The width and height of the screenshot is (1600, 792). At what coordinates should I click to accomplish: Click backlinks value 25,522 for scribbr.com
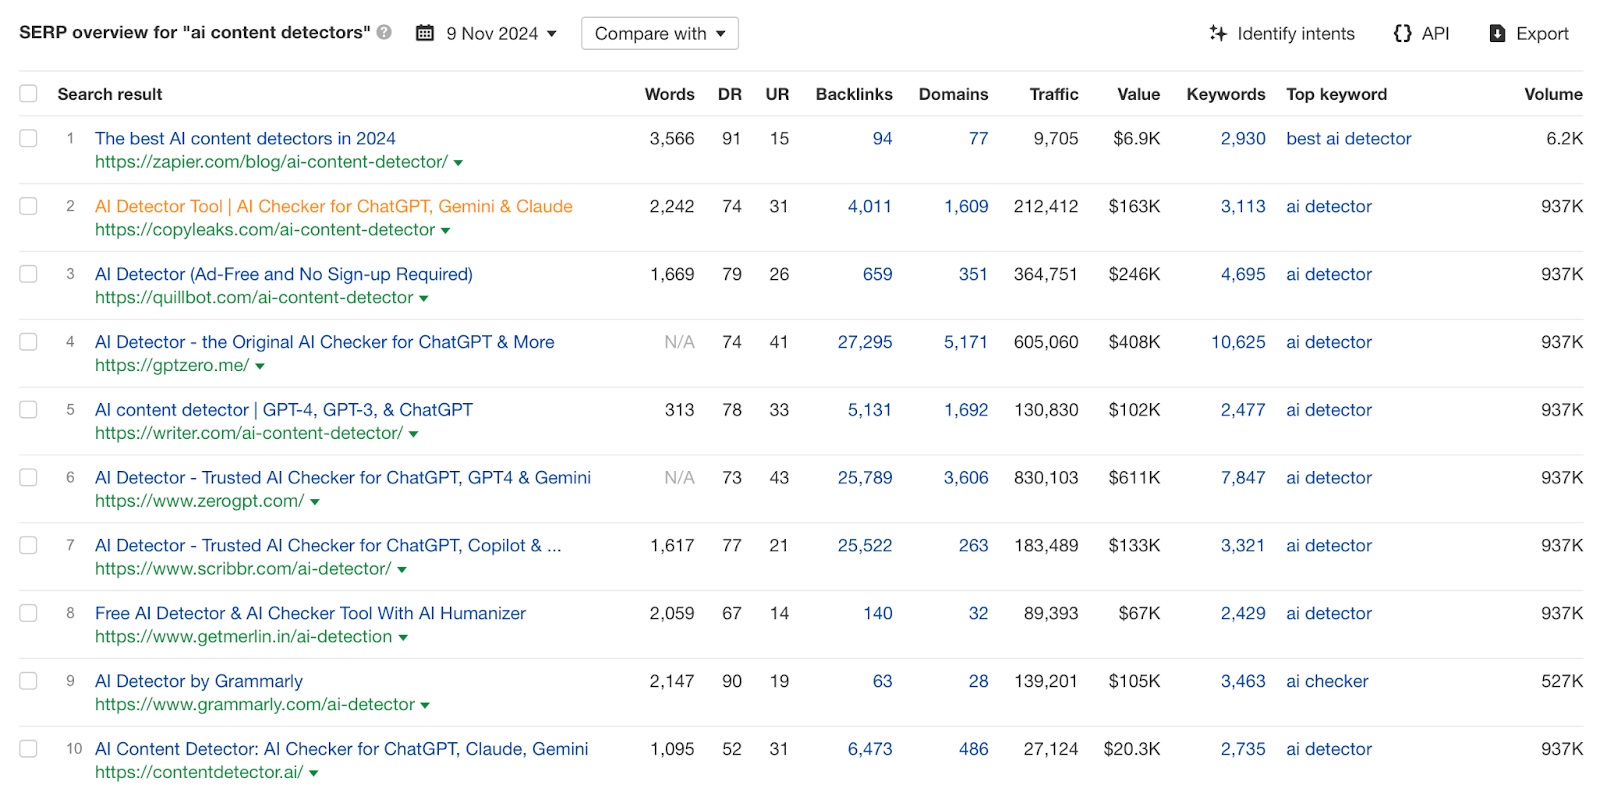pos(865,545)
